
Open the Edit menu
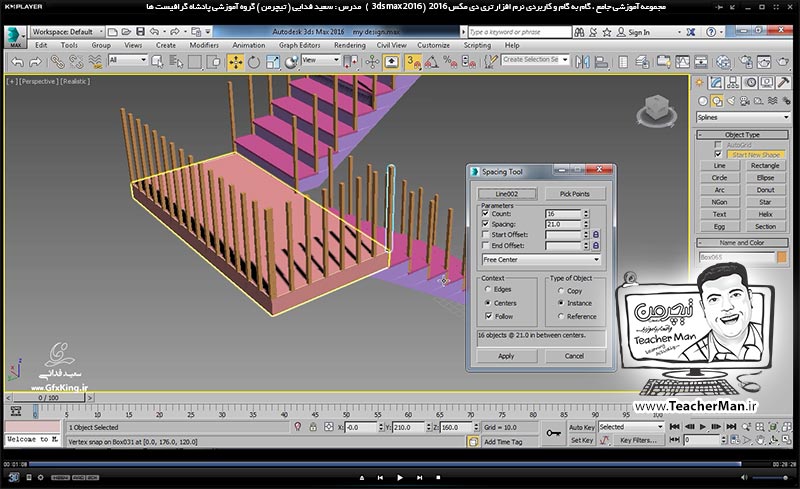click(x=41, y=45)
